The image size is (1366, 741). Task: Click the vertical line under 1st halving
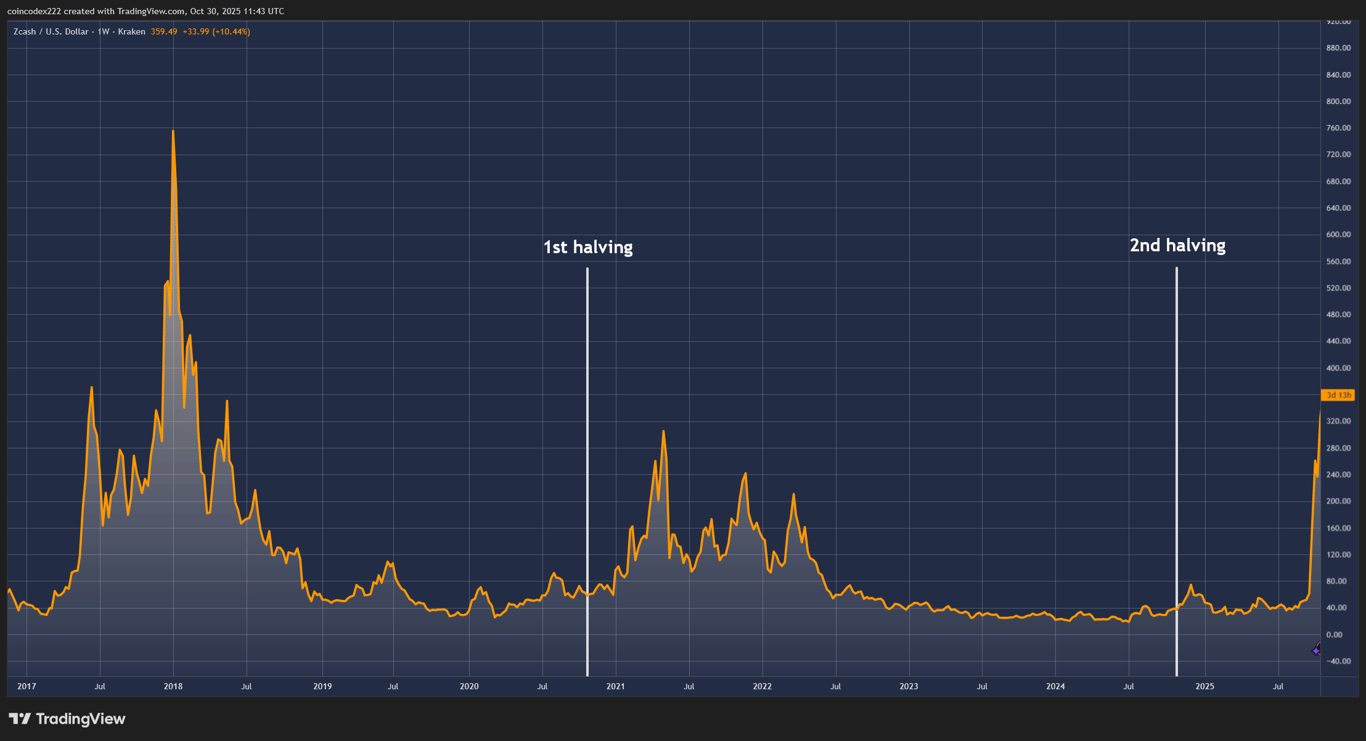click(587, 470)
